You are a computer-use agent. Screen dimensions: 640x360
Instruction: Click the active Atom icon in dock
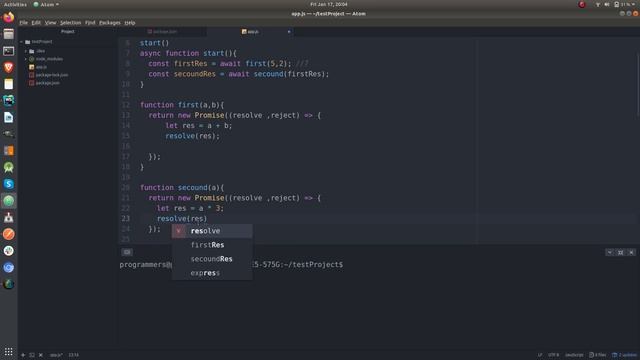[9, 201]
